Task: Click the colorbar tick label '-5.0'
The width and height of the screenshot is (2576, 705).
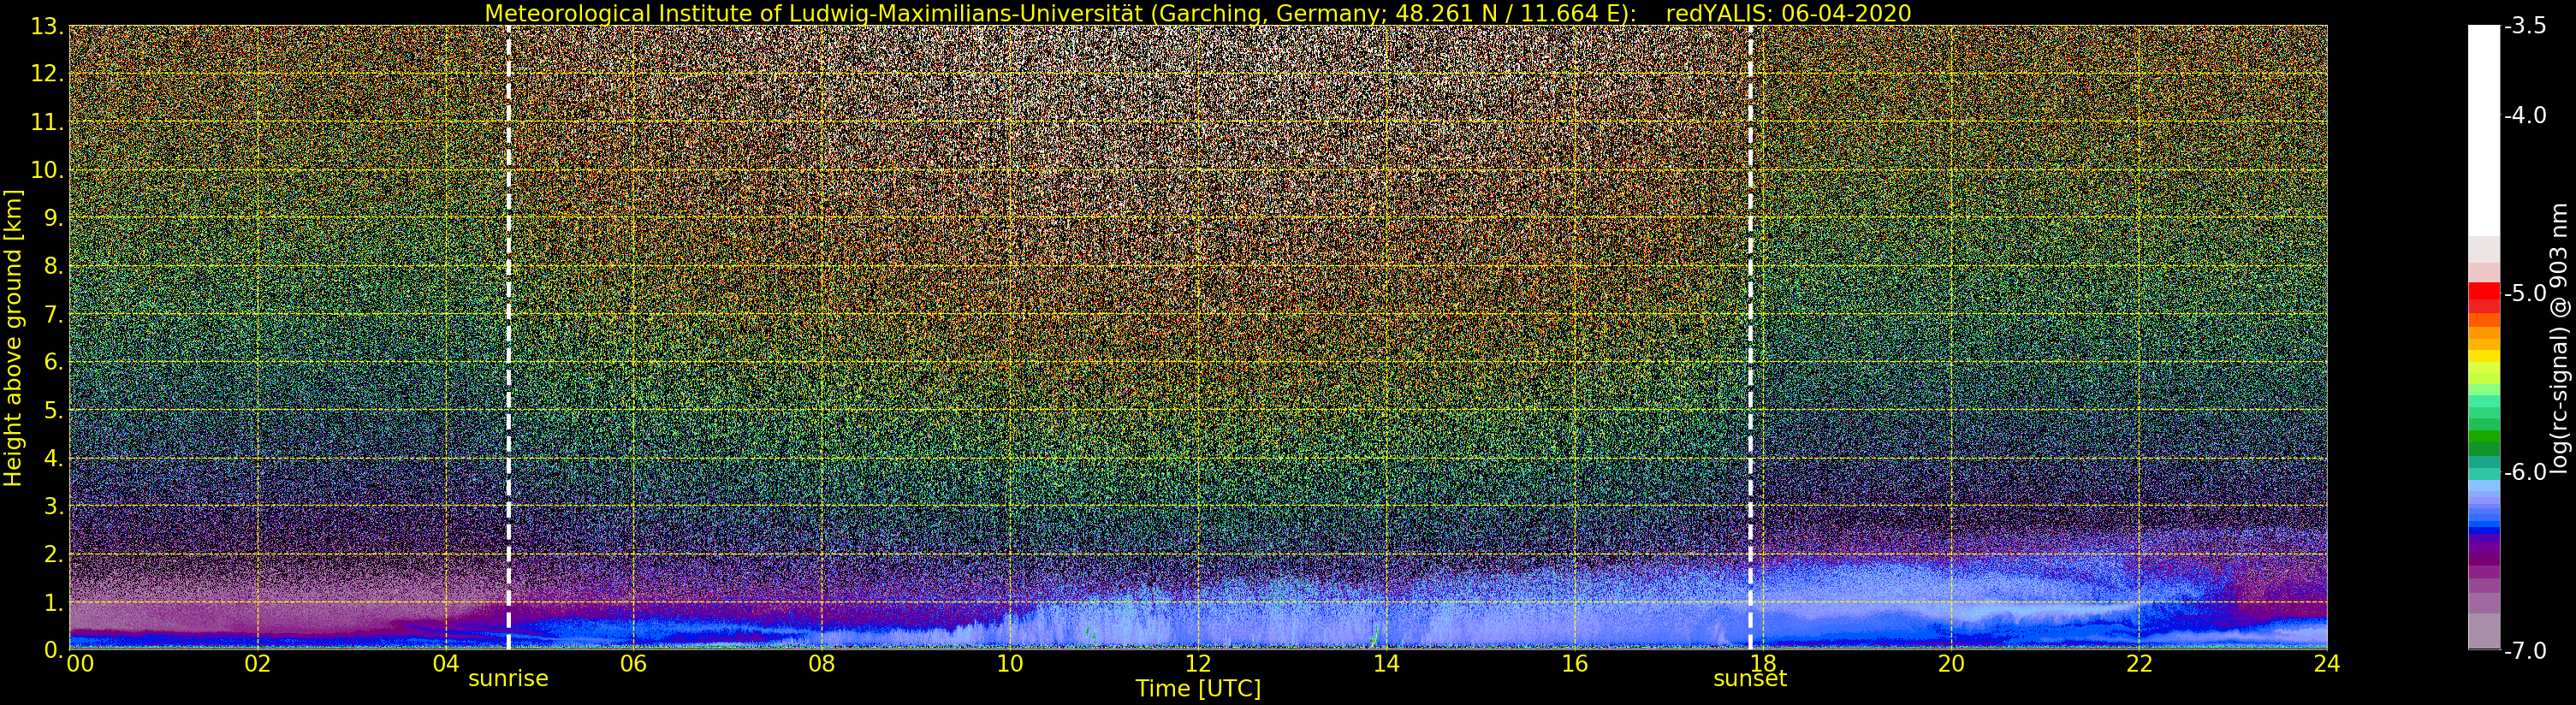Action: click(x=2526, y=294)
